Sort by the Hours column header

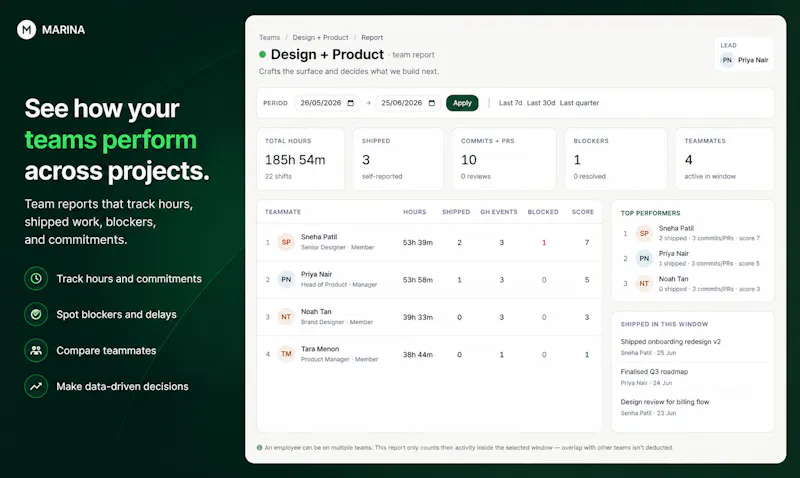click(x=414, y=212)
